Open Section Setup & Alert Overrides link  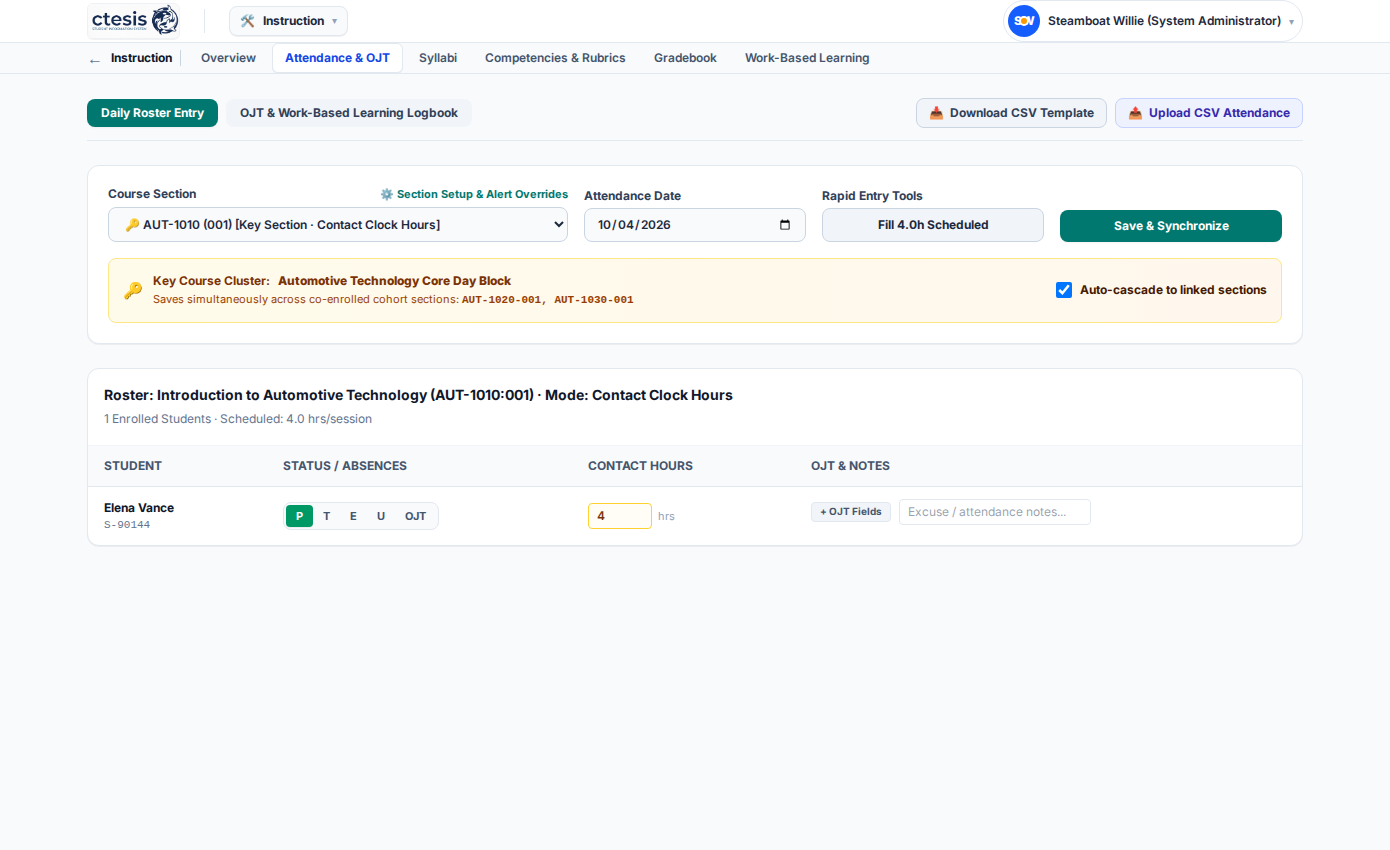(x=474, y=194)
